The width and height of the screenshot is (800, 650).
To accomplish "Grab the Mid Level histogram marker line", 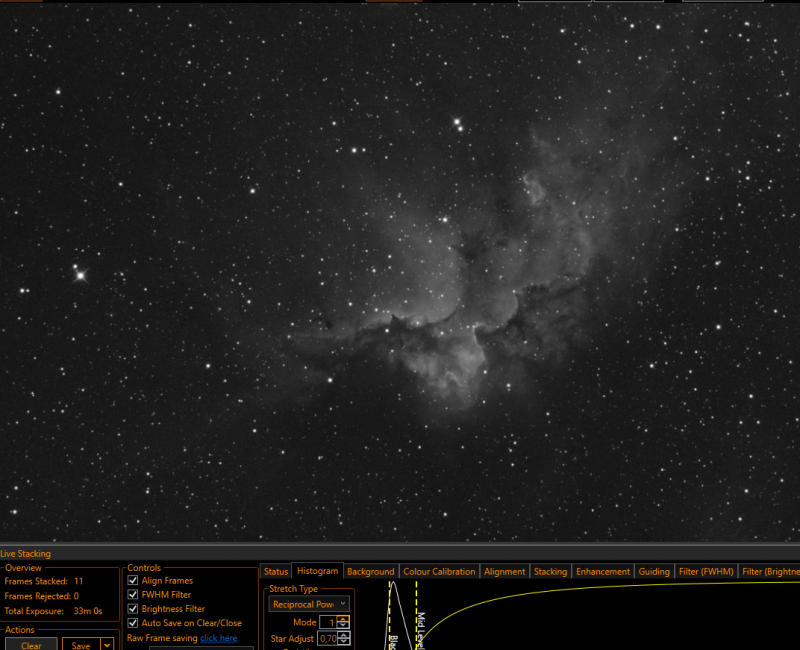I will [x=416, y=615].
